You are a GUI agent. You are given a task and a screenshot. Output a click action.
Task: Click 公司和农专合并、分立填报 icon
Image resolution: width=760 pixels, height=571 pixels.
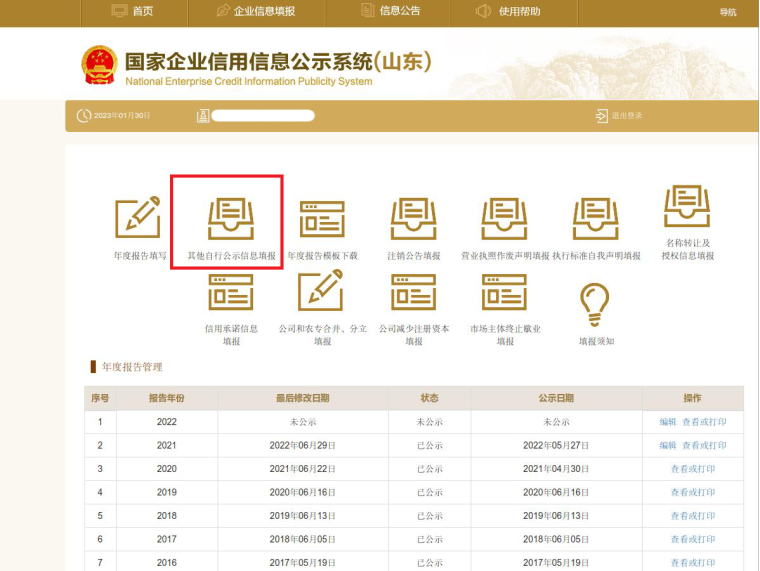322,292
